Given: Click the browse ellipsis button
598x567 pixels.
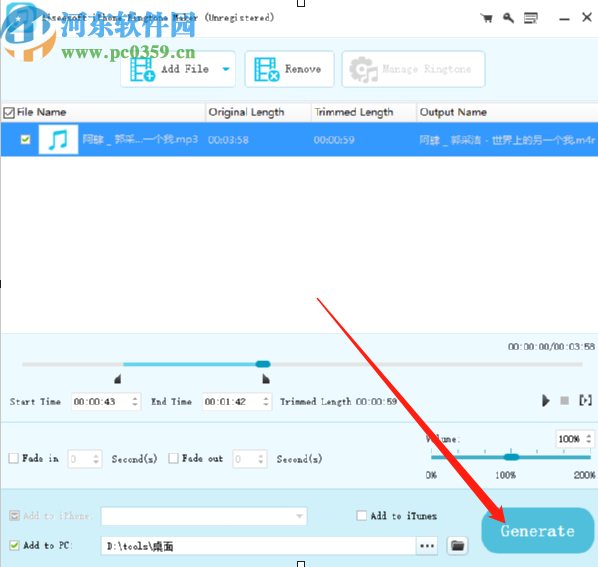Looking at the screenshot, I should click(427, 546).
